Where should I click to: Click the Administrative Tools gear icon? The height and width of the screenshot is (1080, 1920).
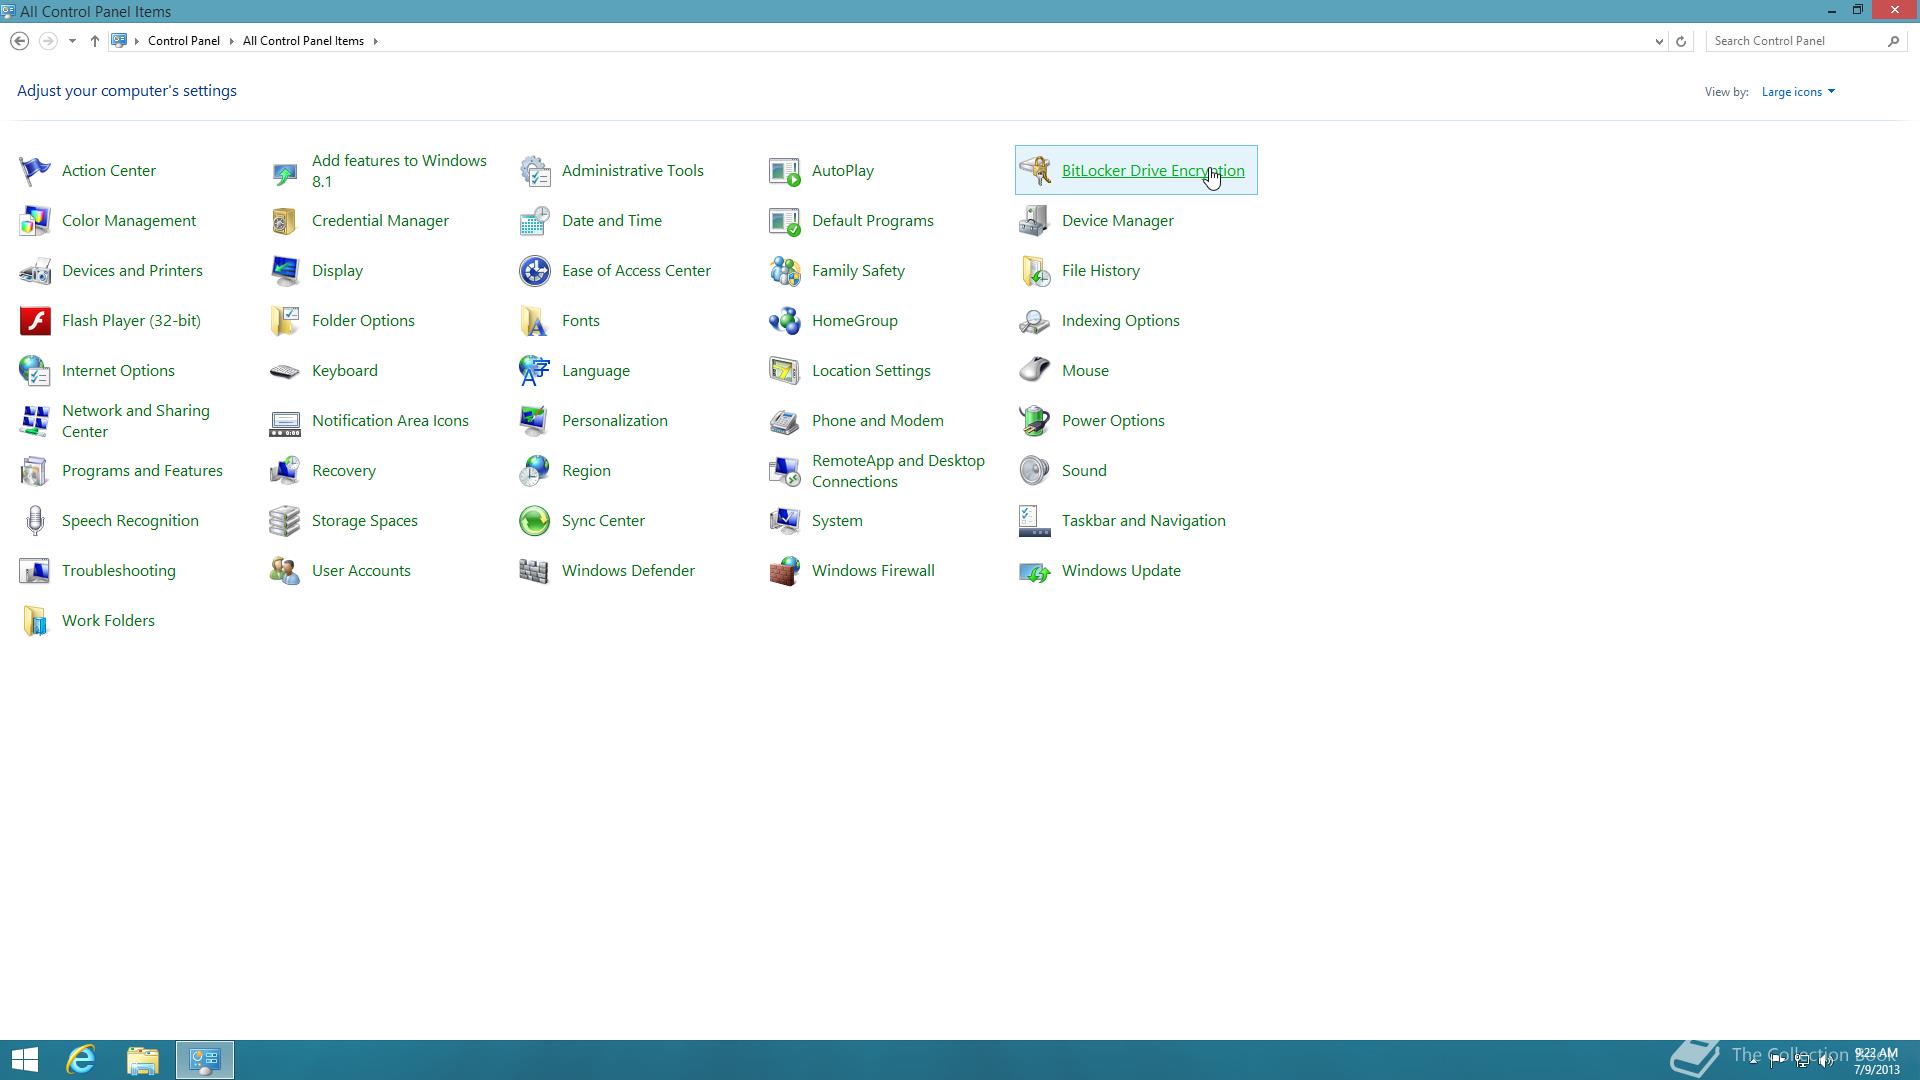pyautogui.click(x=535, y=171)
